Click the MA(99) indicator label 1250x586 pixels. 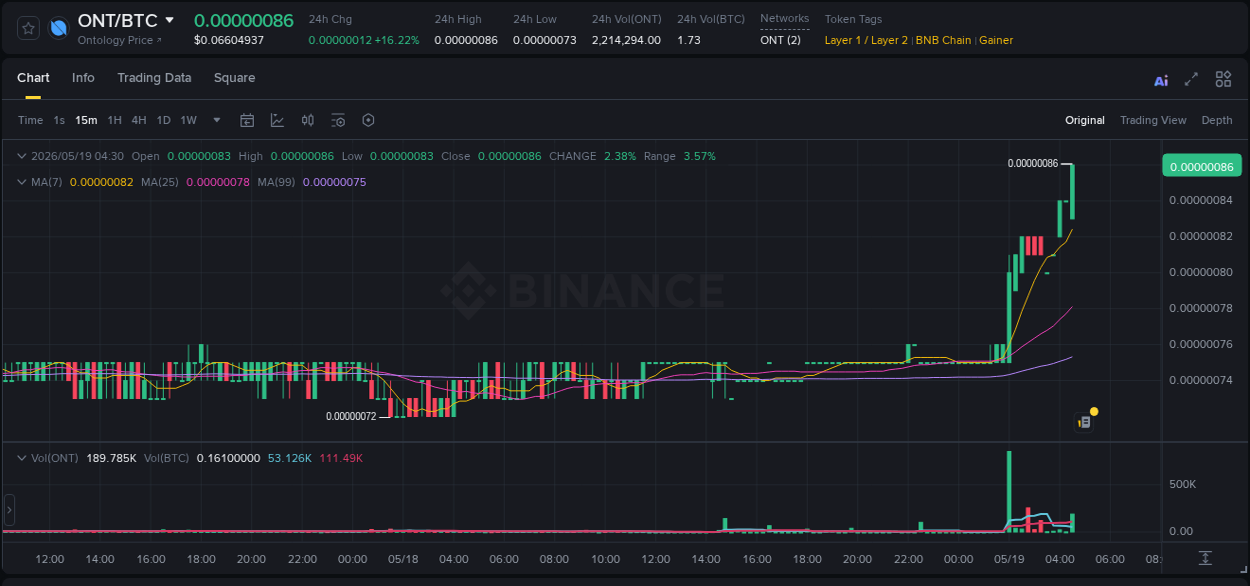tap(276, 182)
